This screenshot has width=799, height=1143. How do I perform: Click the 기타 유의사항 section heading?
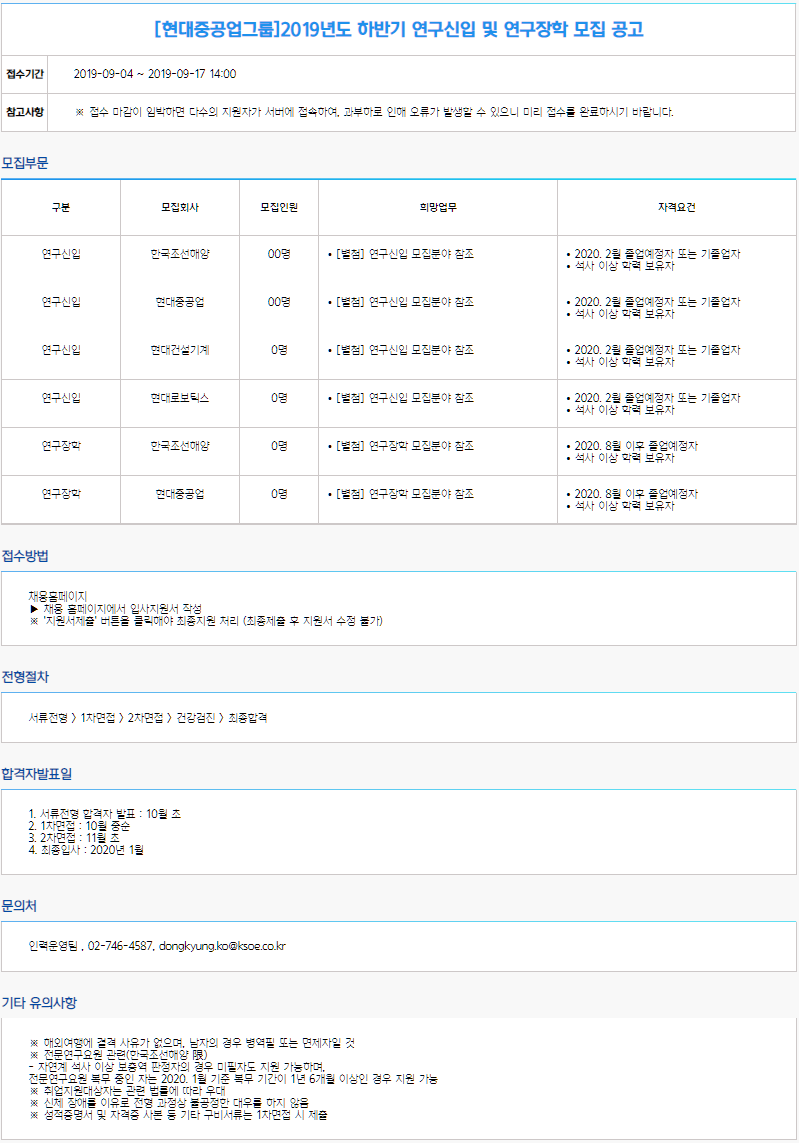pyautogui.click(x=39, y=1003)
